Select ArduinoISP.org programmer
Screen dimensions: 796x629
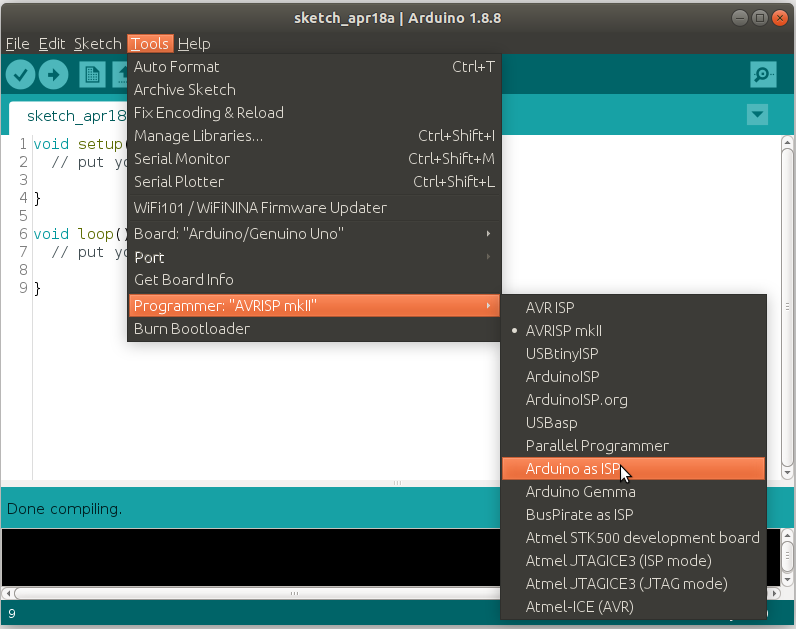[634, 400]
